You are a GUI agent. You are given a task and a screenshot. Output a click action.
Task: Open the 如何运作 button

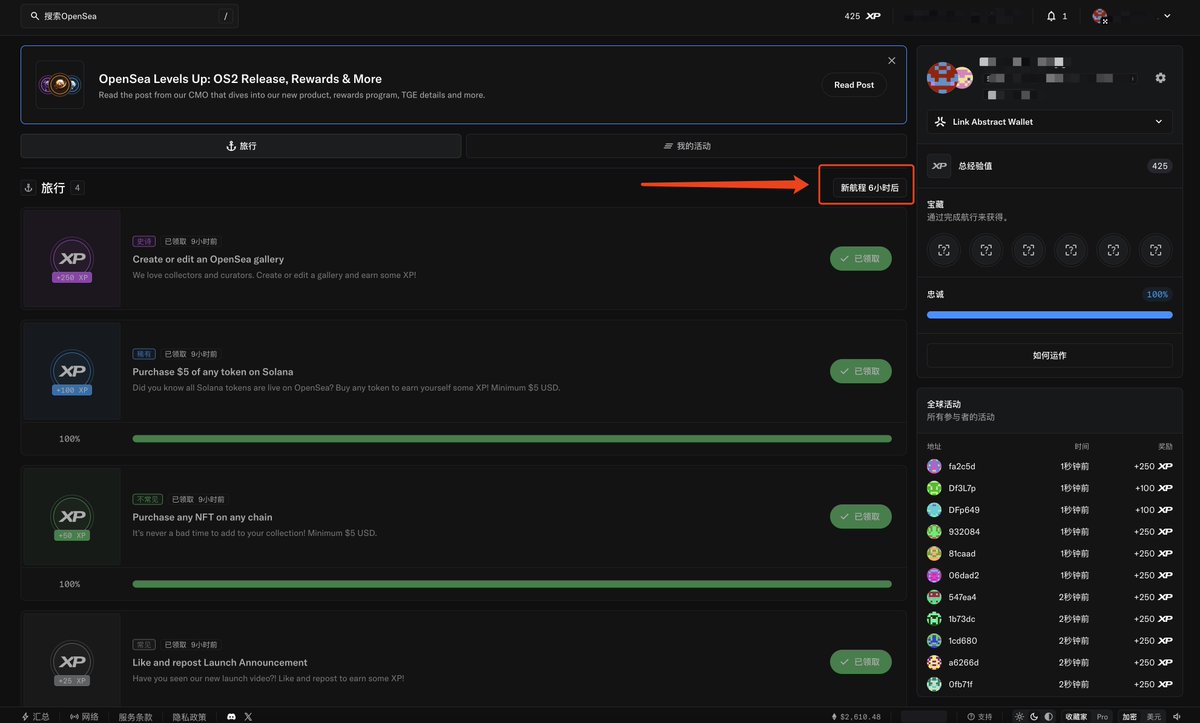tap(1049, 355)
